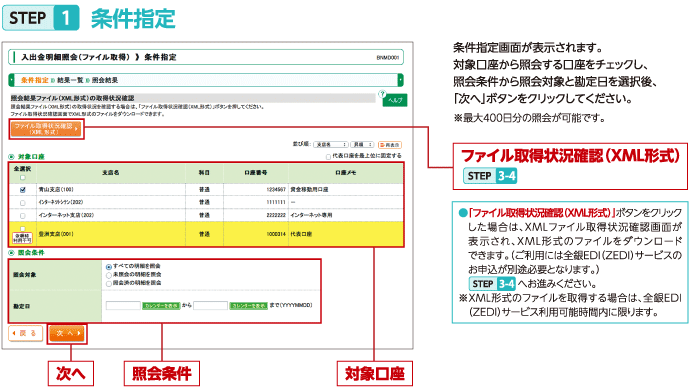The height and width of the screenshot is (391, 690).
Task: Click the end 勘定日 date input field
Action: click(x=210, y=305)
